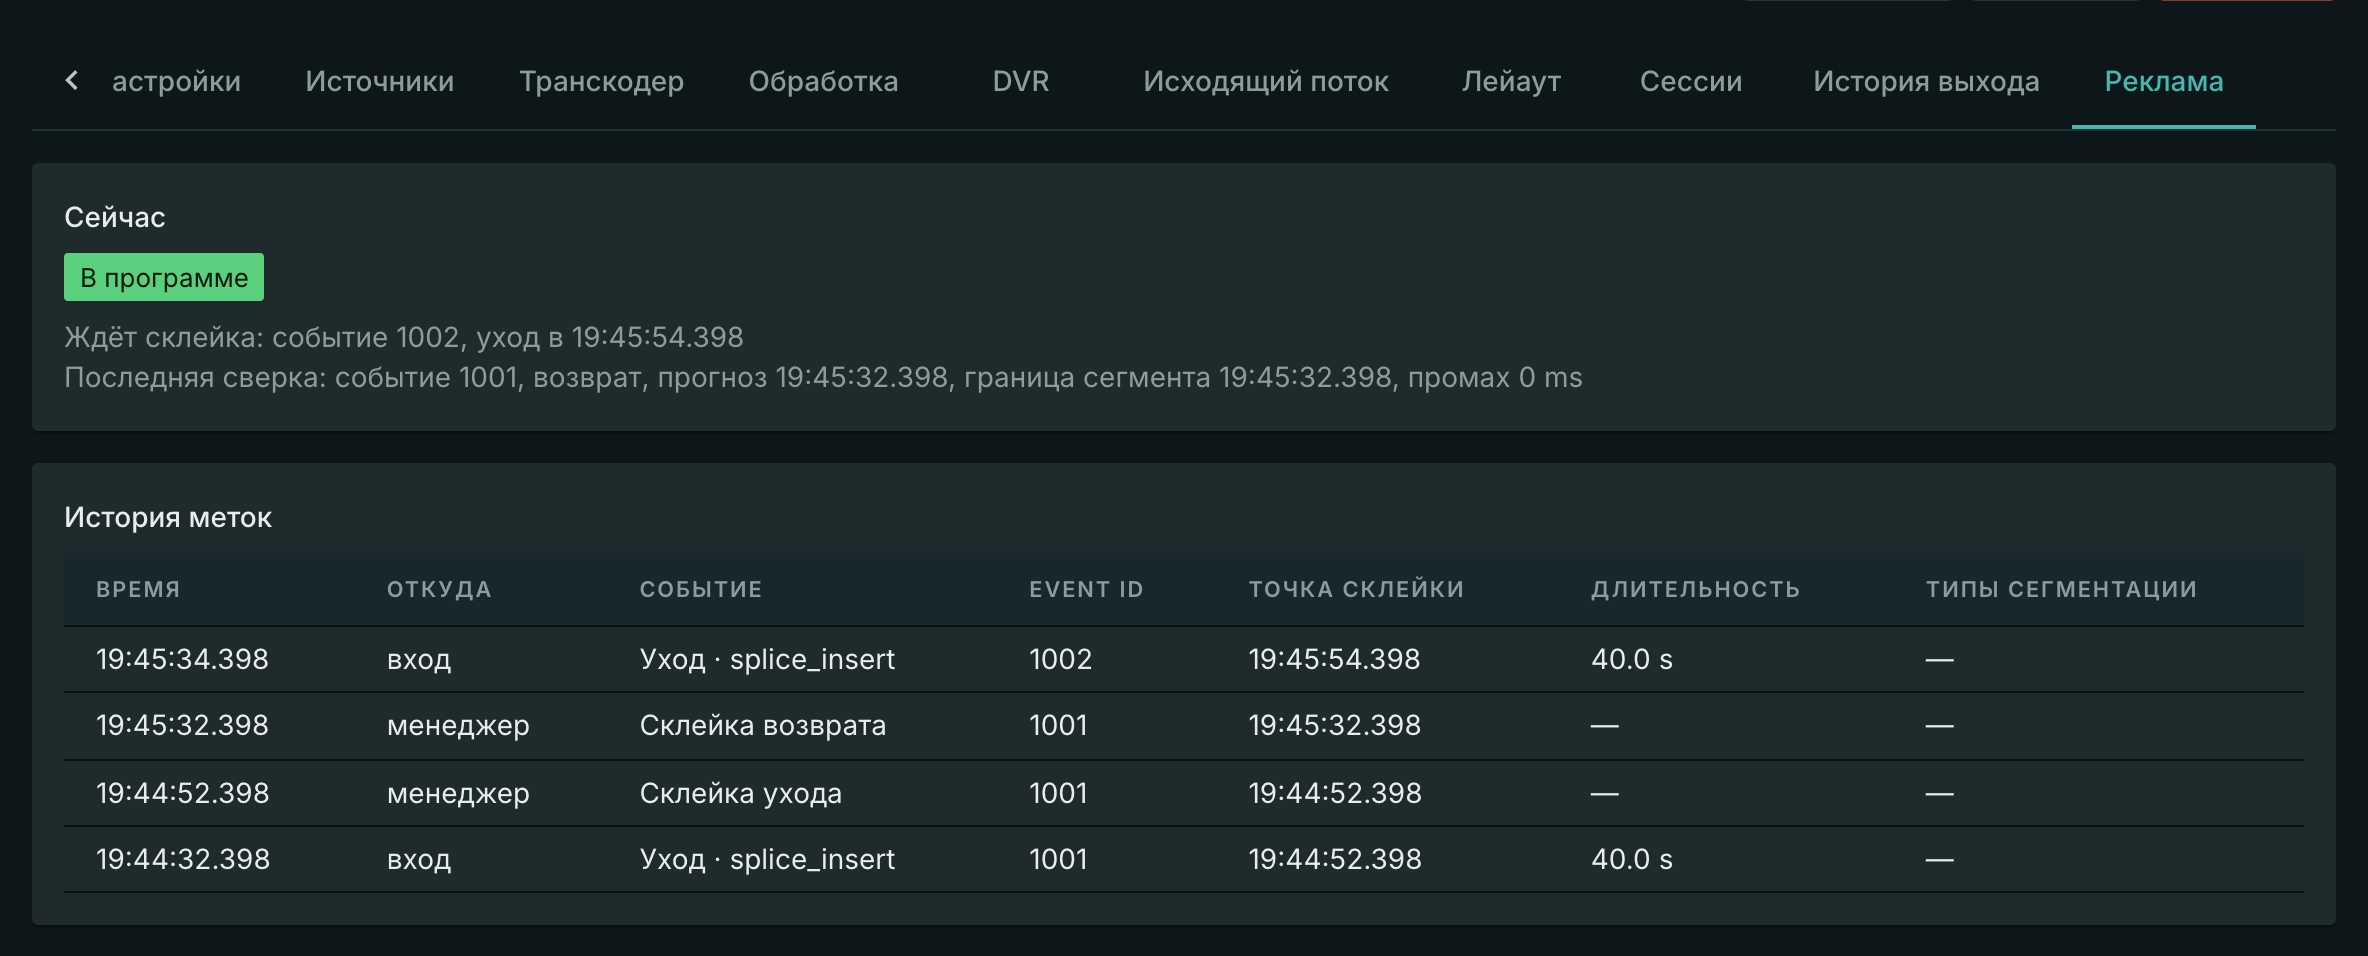Click the 'Последняя сверка: событие 1001' line
The height and width of the screenshot is (956, 2368).
823,377
